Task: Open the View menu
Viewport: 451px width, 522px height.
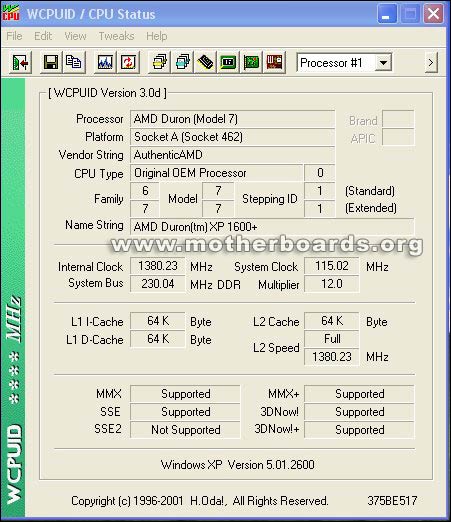Action: 75,36
